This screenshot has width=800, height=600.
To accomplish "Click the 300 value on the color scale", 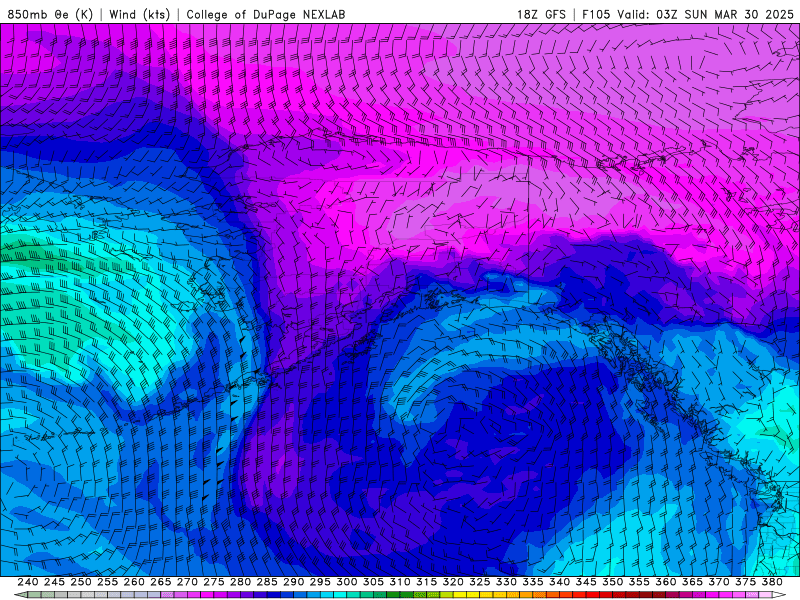I will coord(346,582).
